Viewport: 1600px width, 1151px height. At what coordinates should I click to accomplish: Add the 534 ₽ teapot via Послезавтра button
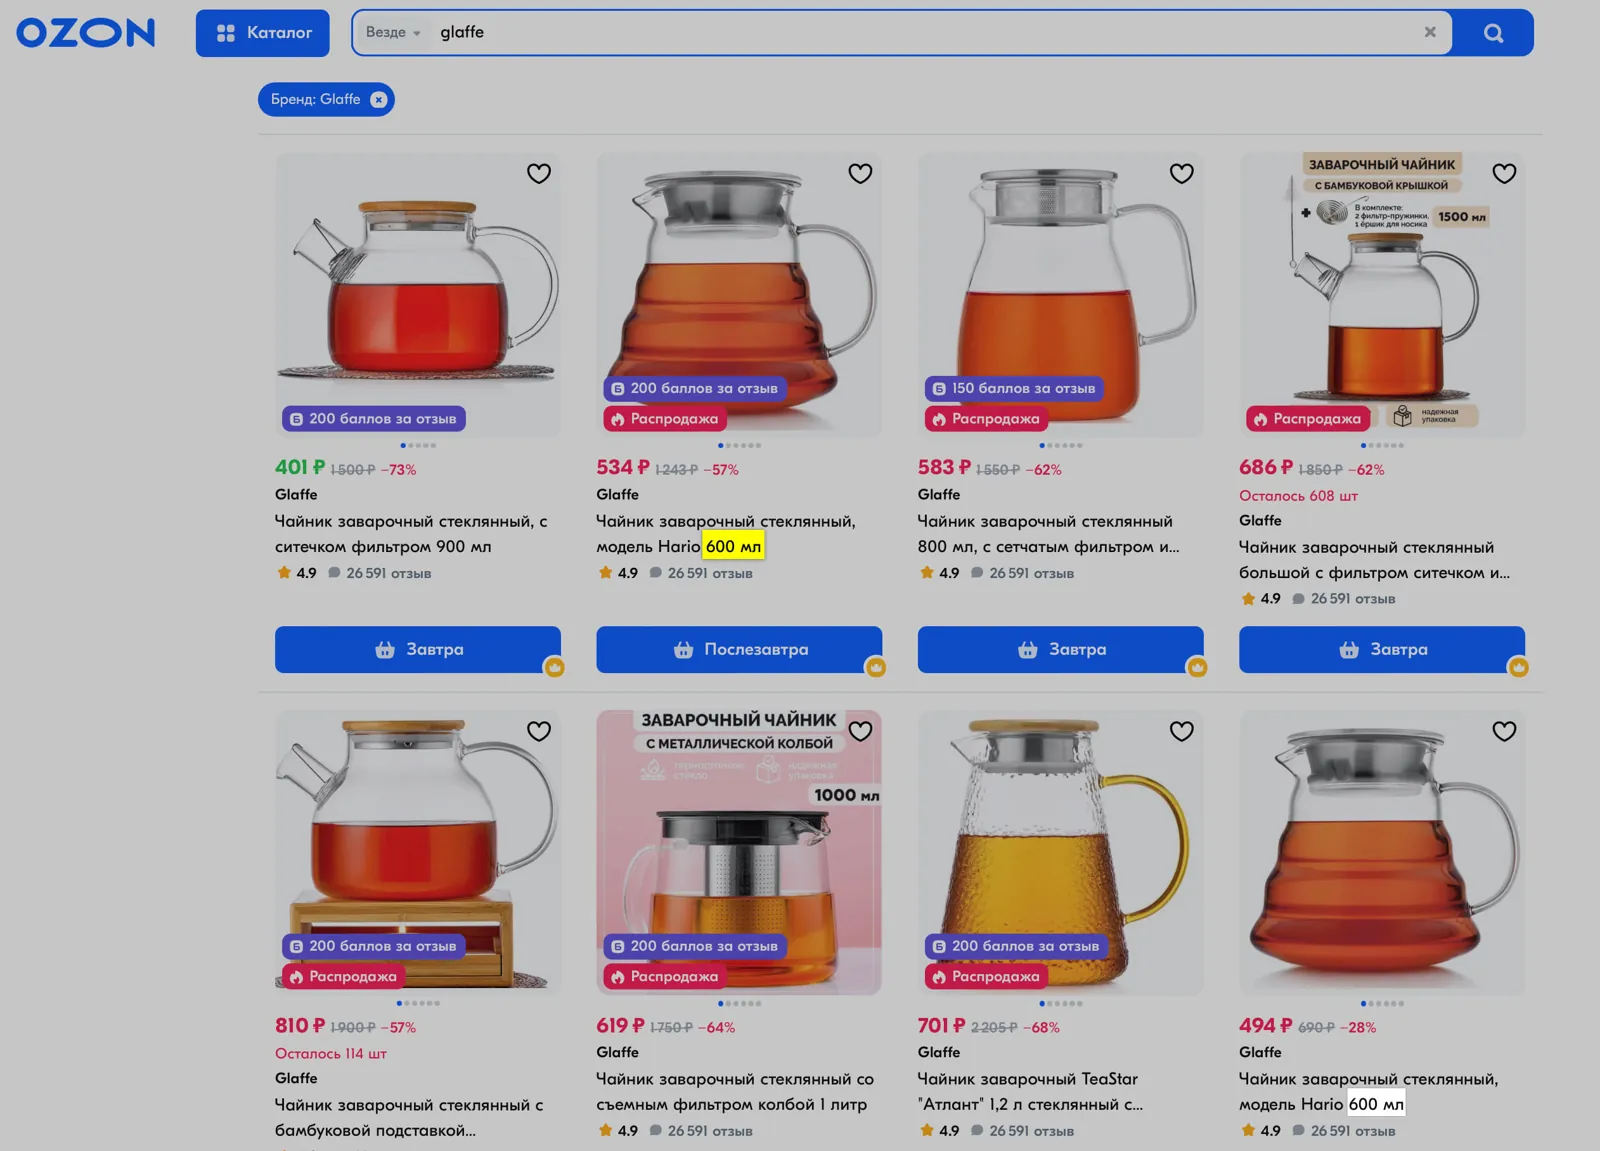[739, 650]
